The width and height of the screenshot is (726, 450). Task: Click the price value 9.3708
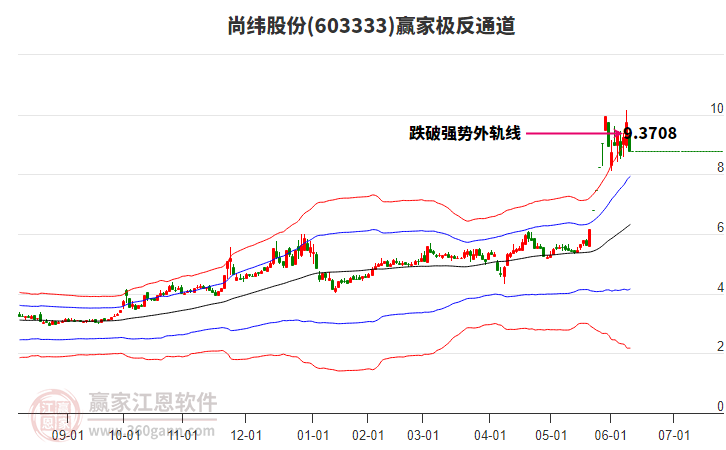(650, 133)
